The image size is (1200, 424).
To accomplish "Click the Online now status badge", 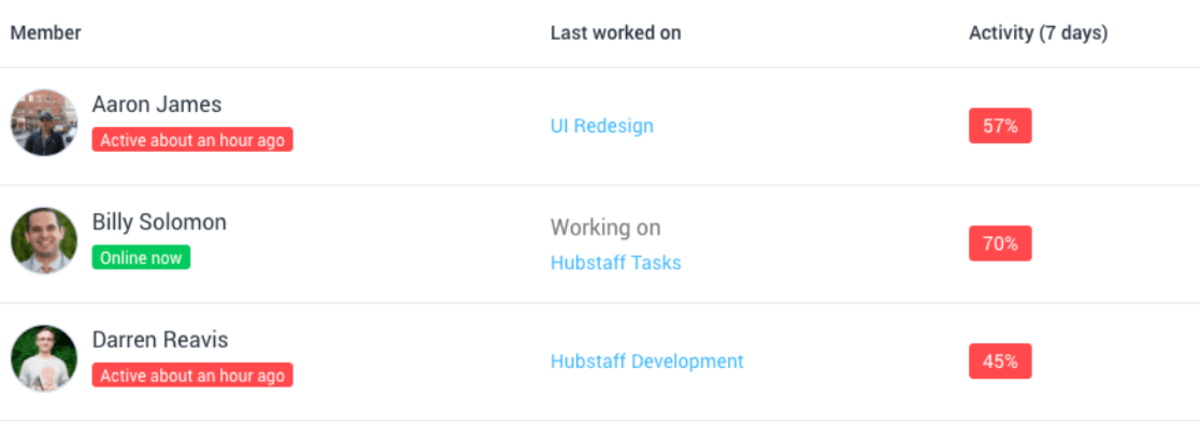I will (141, 258).
